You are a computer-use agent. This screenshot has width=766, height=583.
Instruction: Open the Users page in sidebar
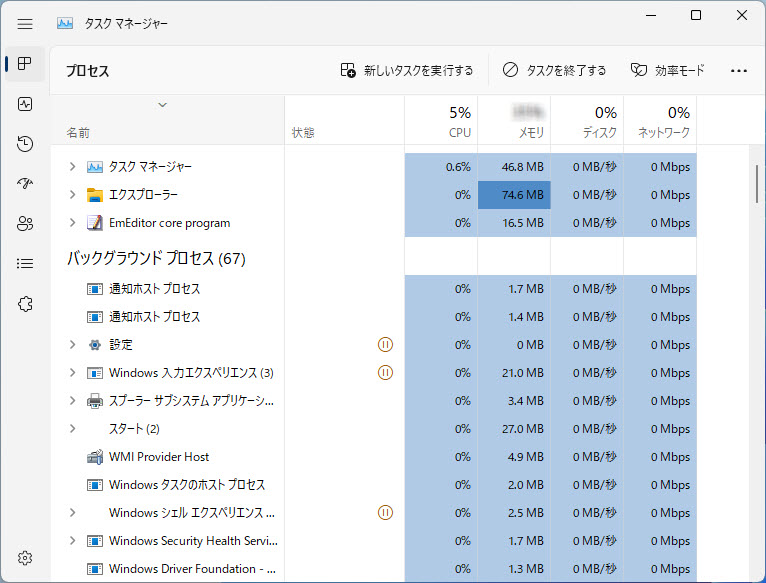click(x=26, y=224)
